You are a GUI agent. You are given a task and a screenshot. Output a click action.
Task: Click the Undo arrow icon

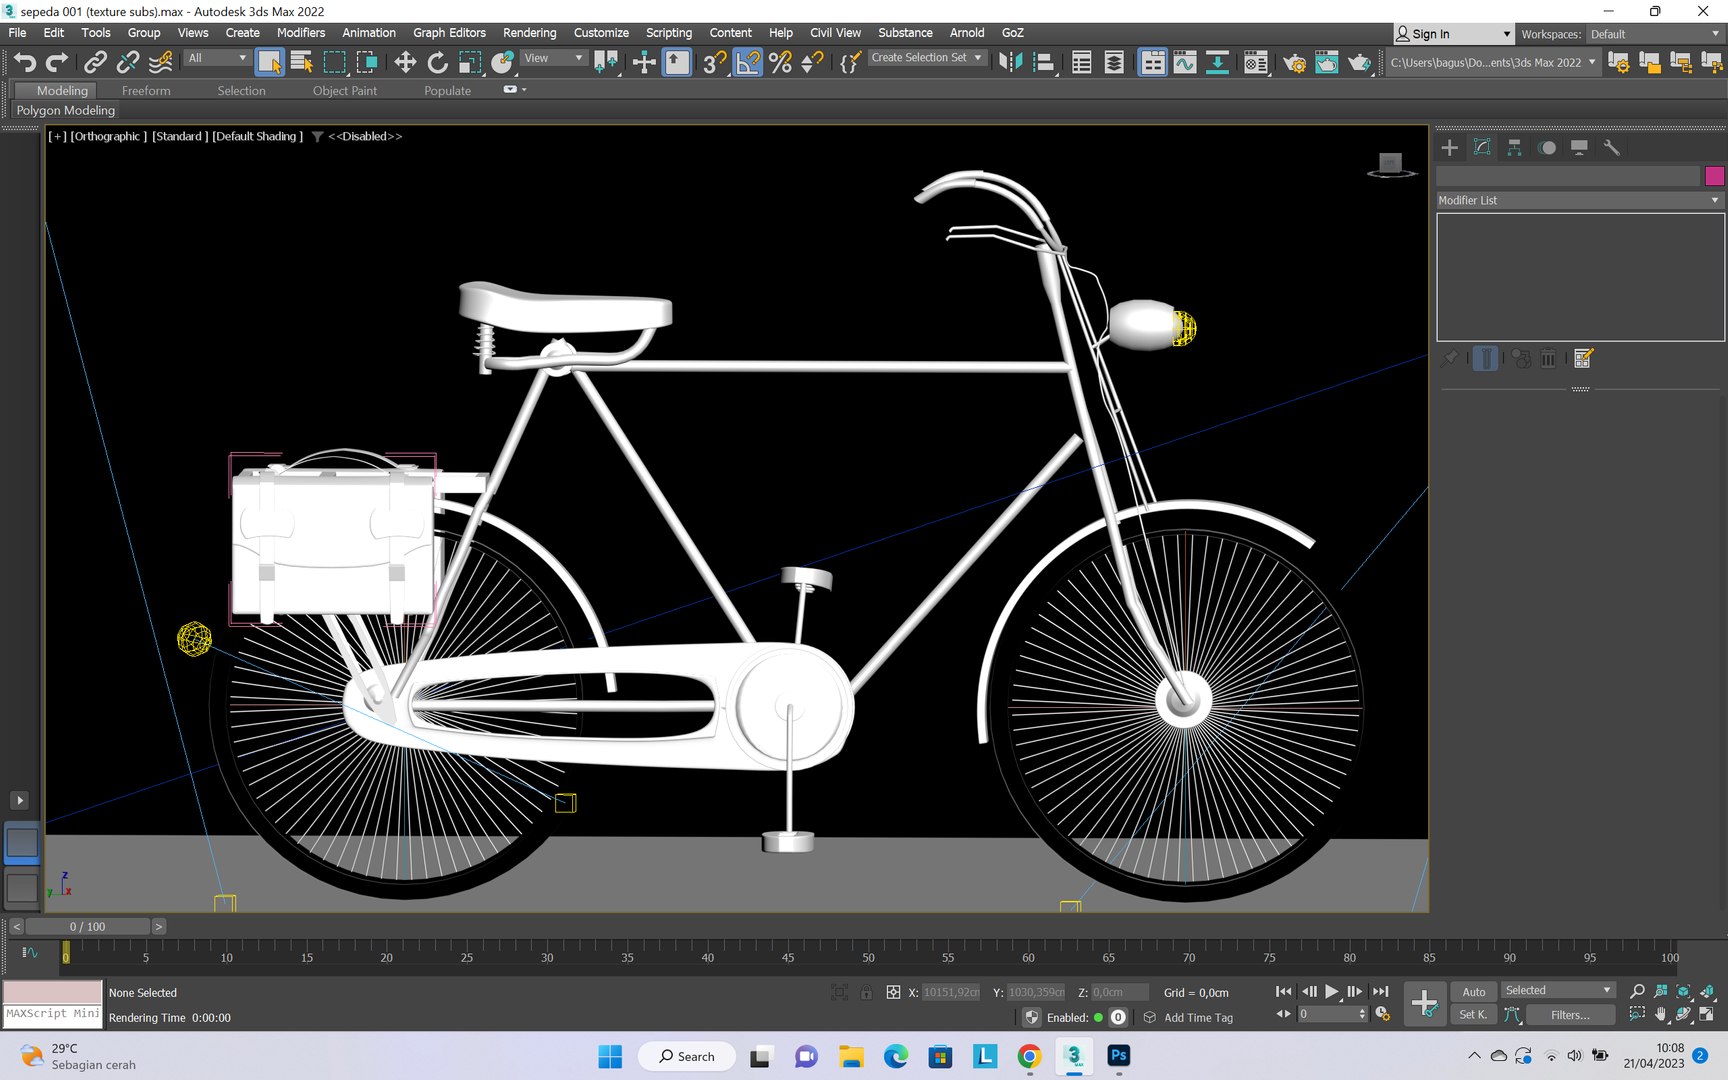coord(25,62)
